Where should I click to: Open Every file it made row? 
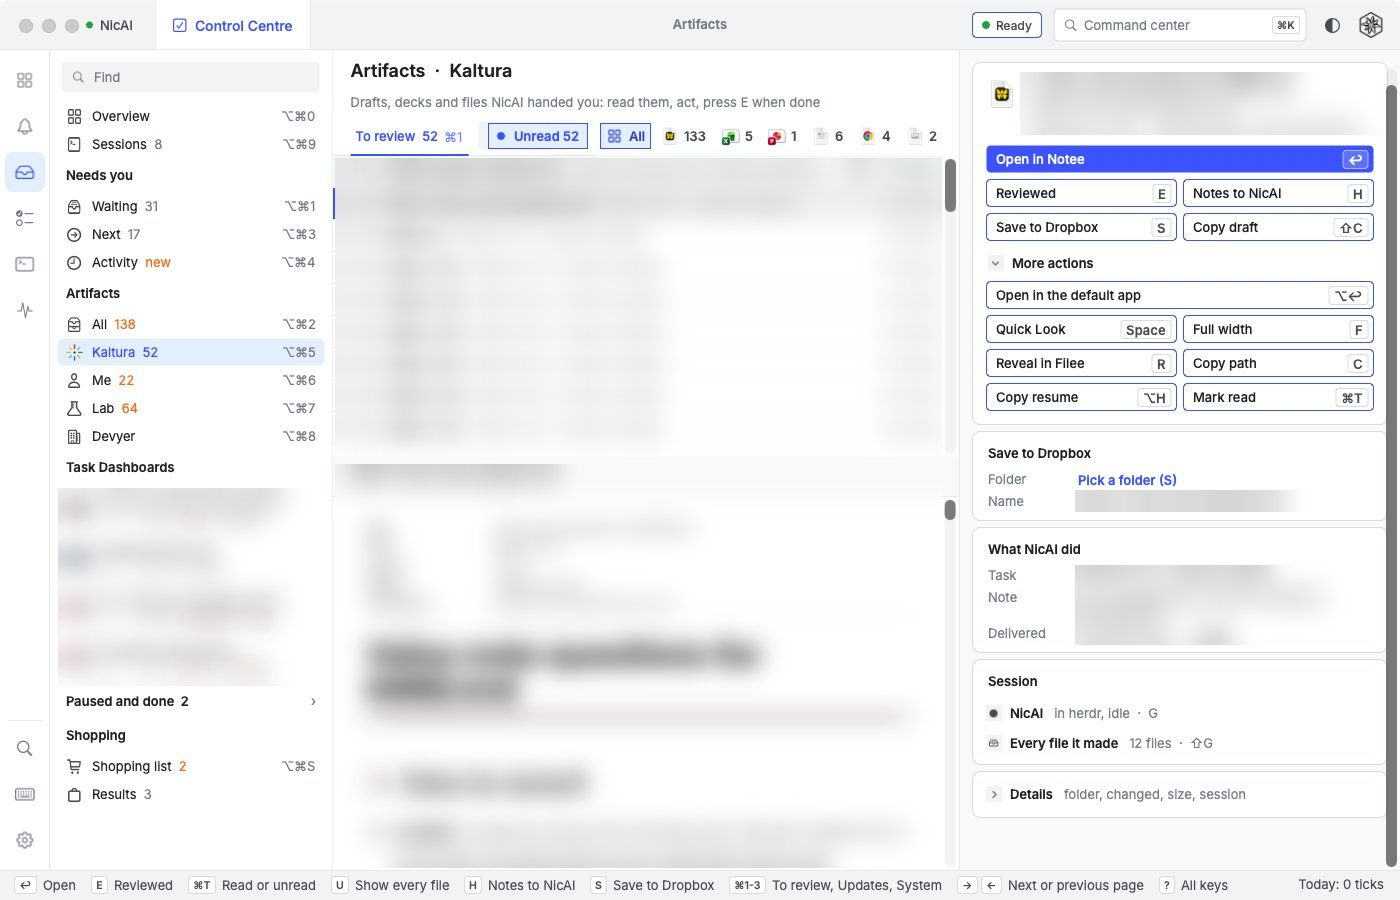1179,743
